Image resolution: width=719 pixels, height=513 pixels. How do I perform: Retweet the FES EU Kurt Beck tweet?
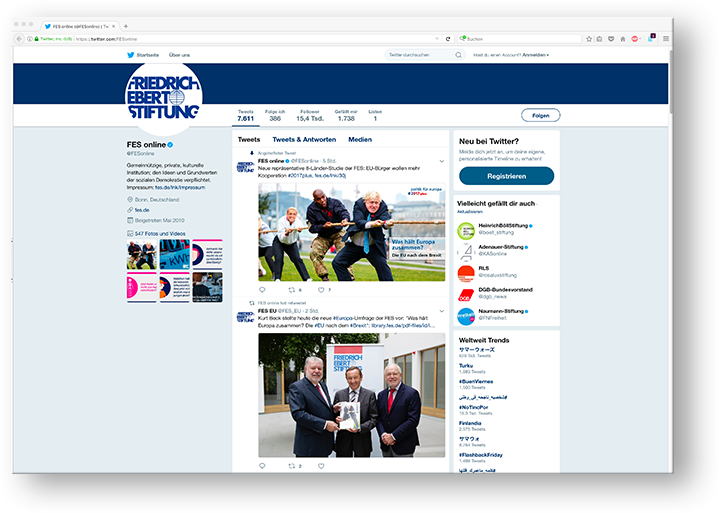291,466
